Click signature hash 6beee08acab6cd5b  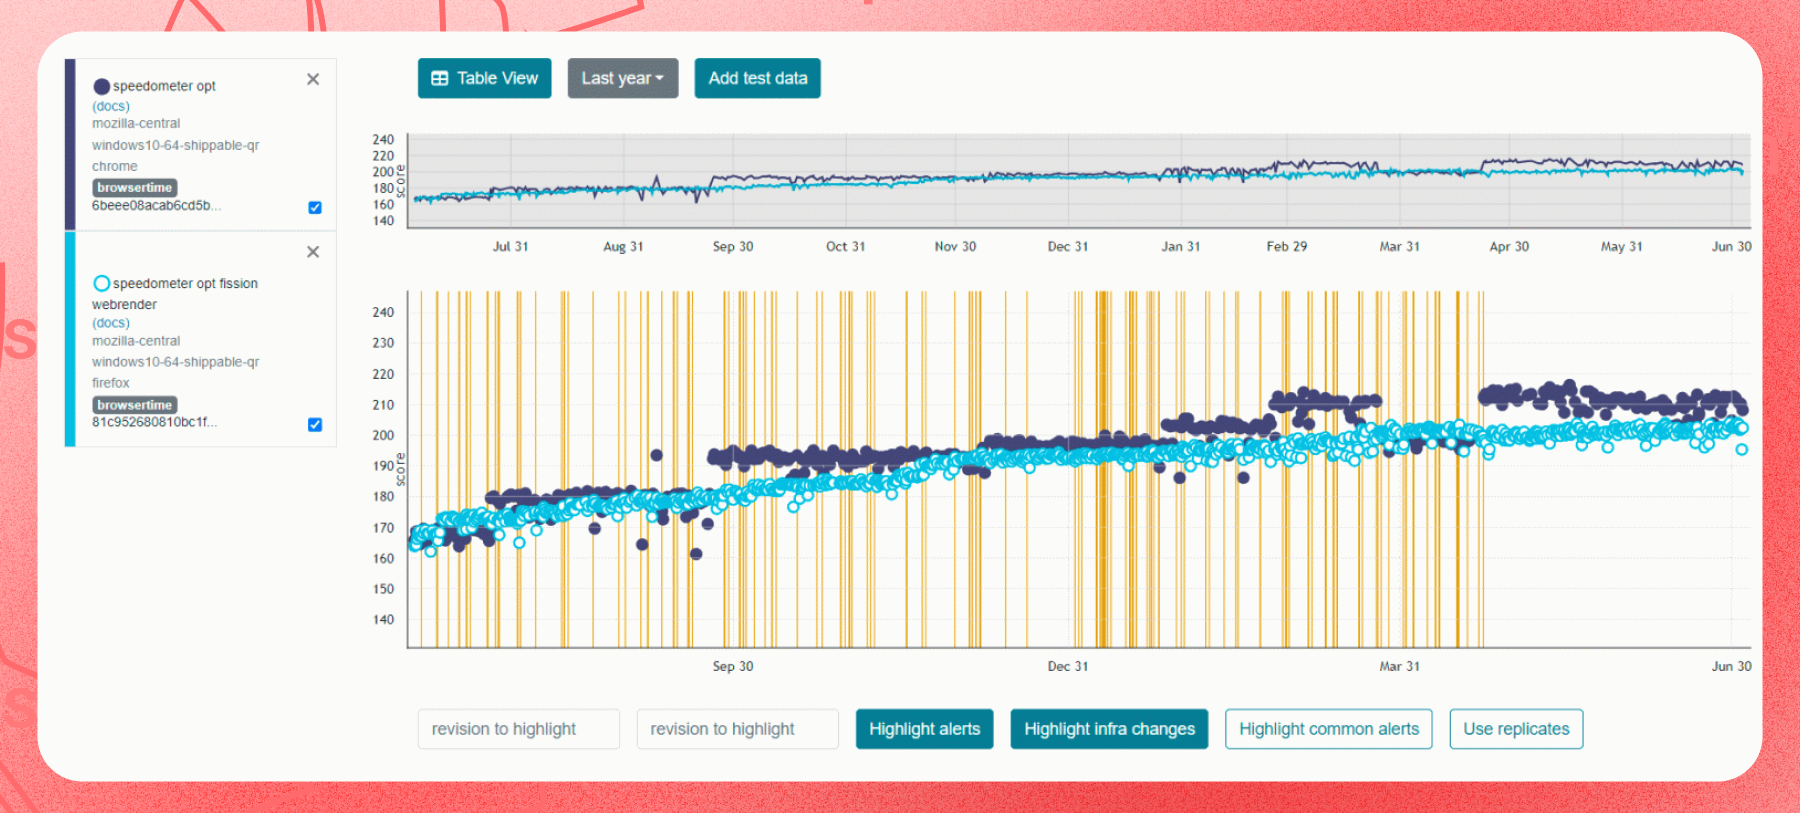point(156,206)
